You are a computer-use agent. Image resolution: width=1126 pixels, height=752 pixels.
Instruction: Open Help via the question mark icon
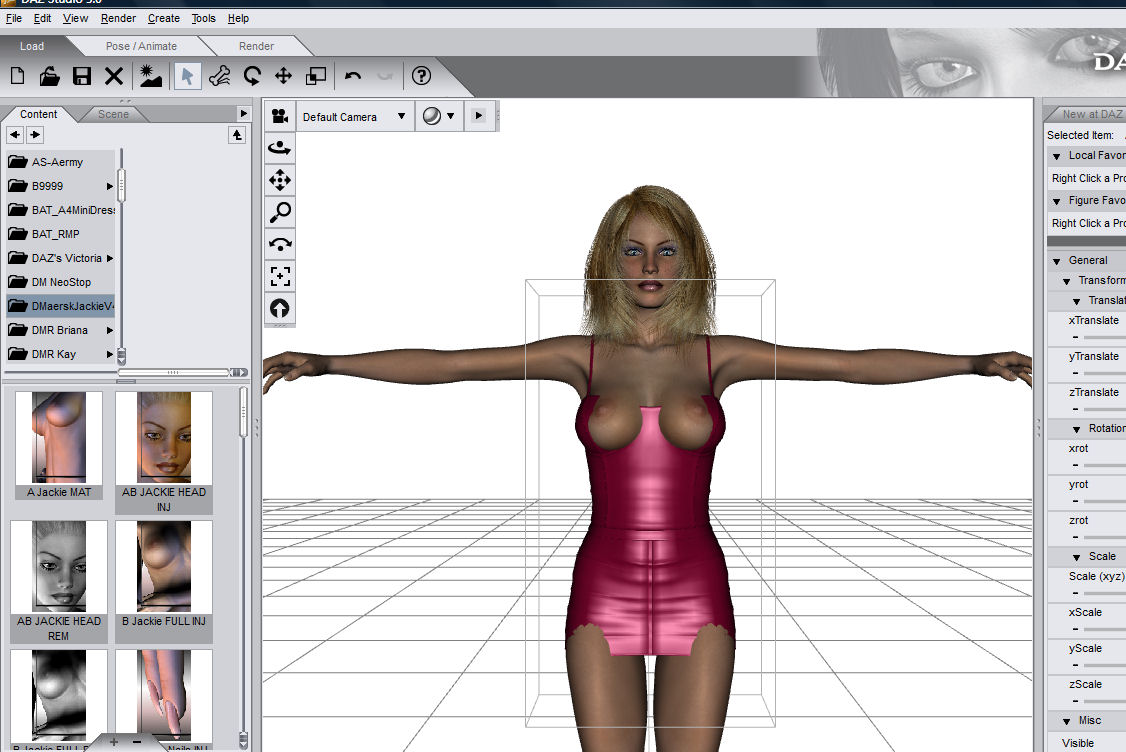(x=421, y=76)
